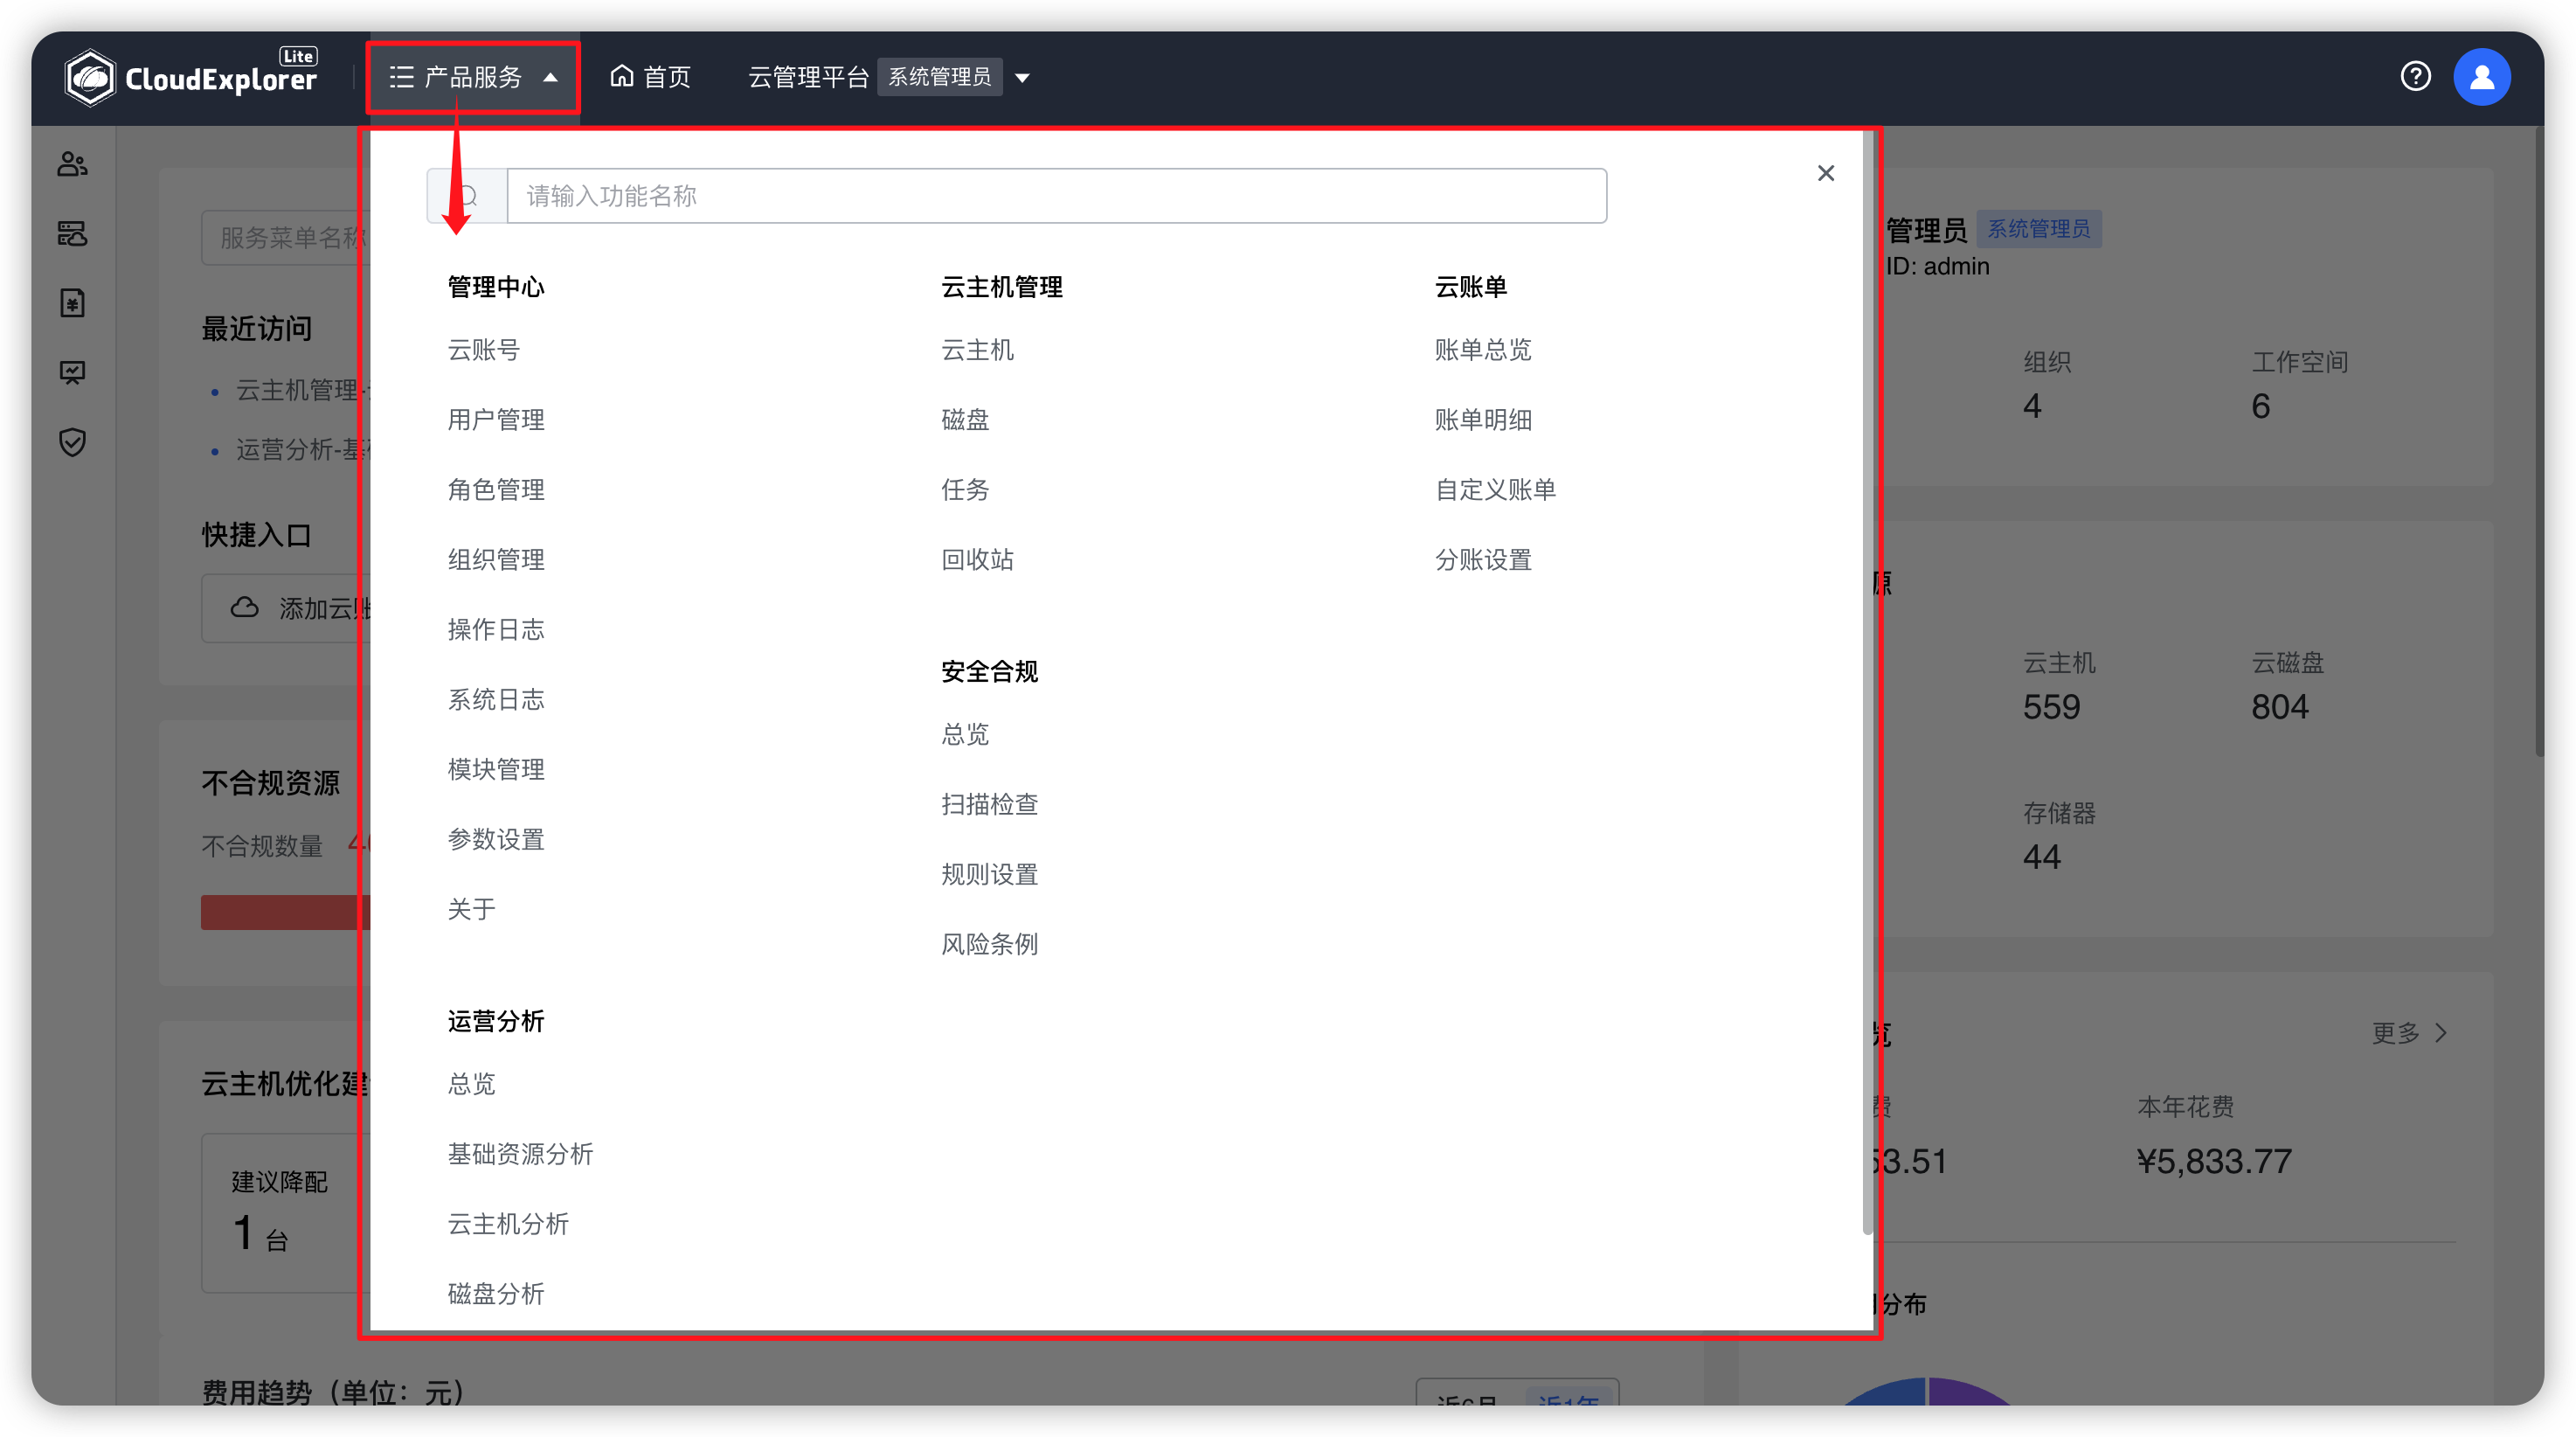Image resolution: width=2576 pixels, height=1437 pixels.
Task: Open 账单总览
Action: [x=1483, y=350]
